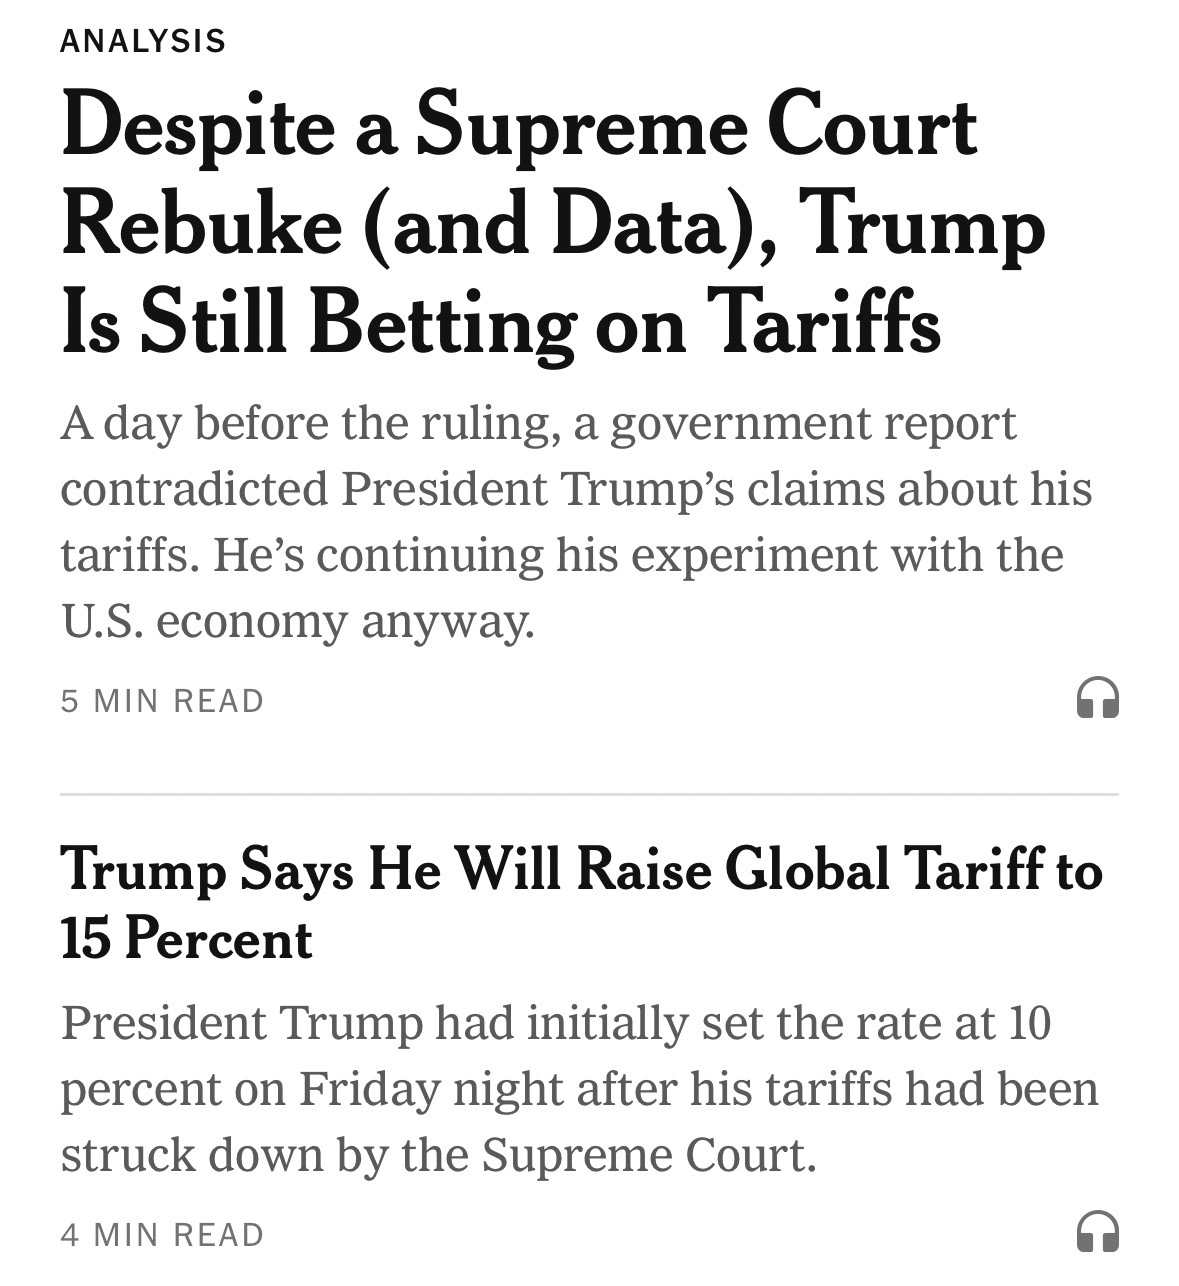Select the summary starting 'President Trump had initially'

tap(555, 1023)
